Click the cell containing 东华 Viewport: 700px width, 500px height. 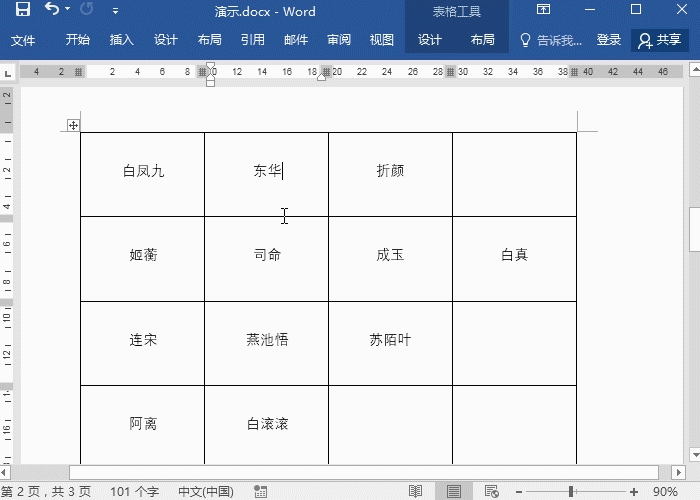267,175
